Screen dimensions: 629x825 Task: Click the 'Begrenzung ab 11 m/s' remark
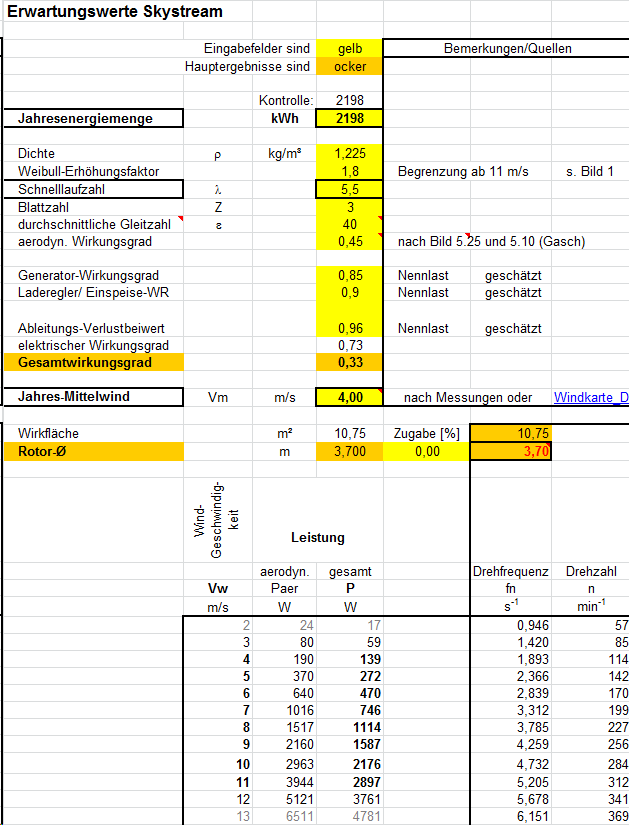pos(463,172)
